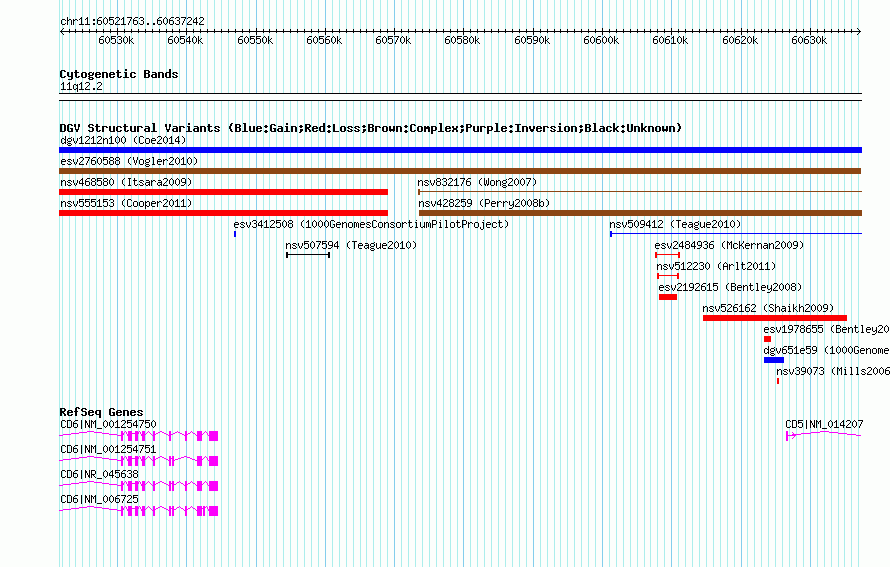Select the nsv39073 (Mills2006) variant label
Viewport: 890px width, 567px height.
(833, 371)
